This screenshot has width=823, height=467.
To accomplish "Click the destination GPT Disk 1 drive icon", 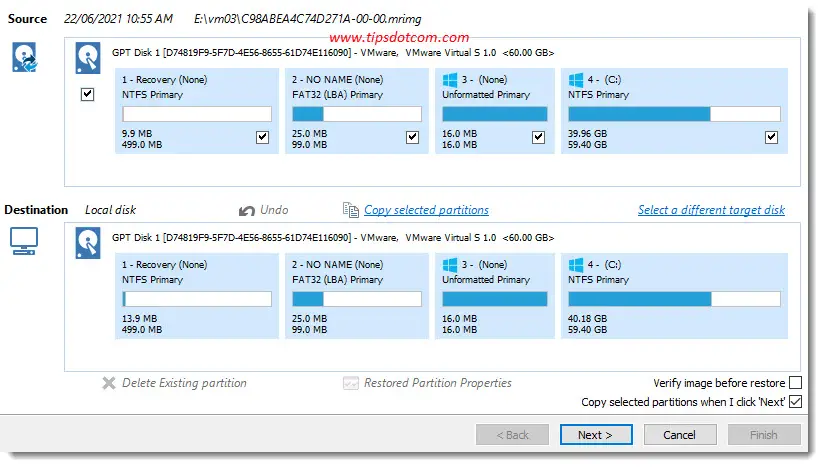I will [88, 243].
